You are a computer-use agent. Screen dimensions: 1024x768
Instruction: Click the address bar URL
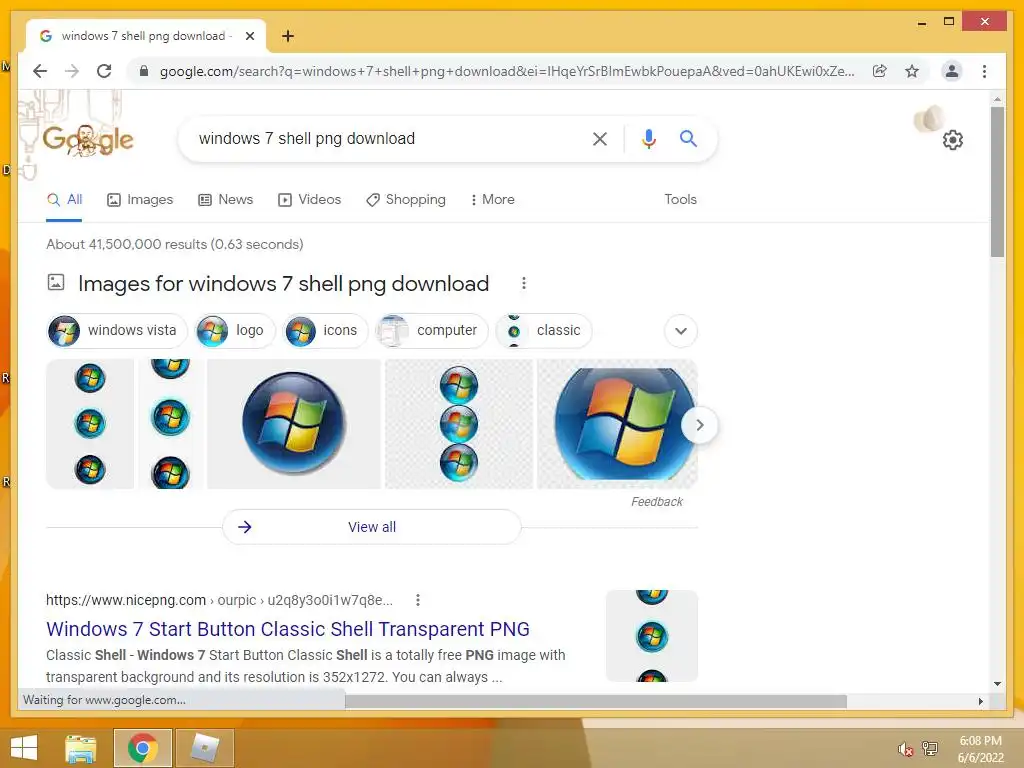pos(507,71)
